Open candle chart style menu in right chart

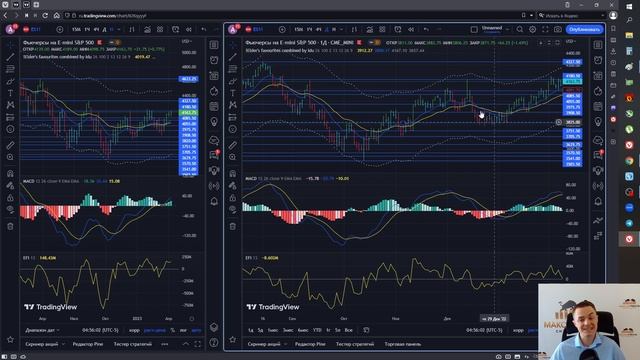coord(354,29)
